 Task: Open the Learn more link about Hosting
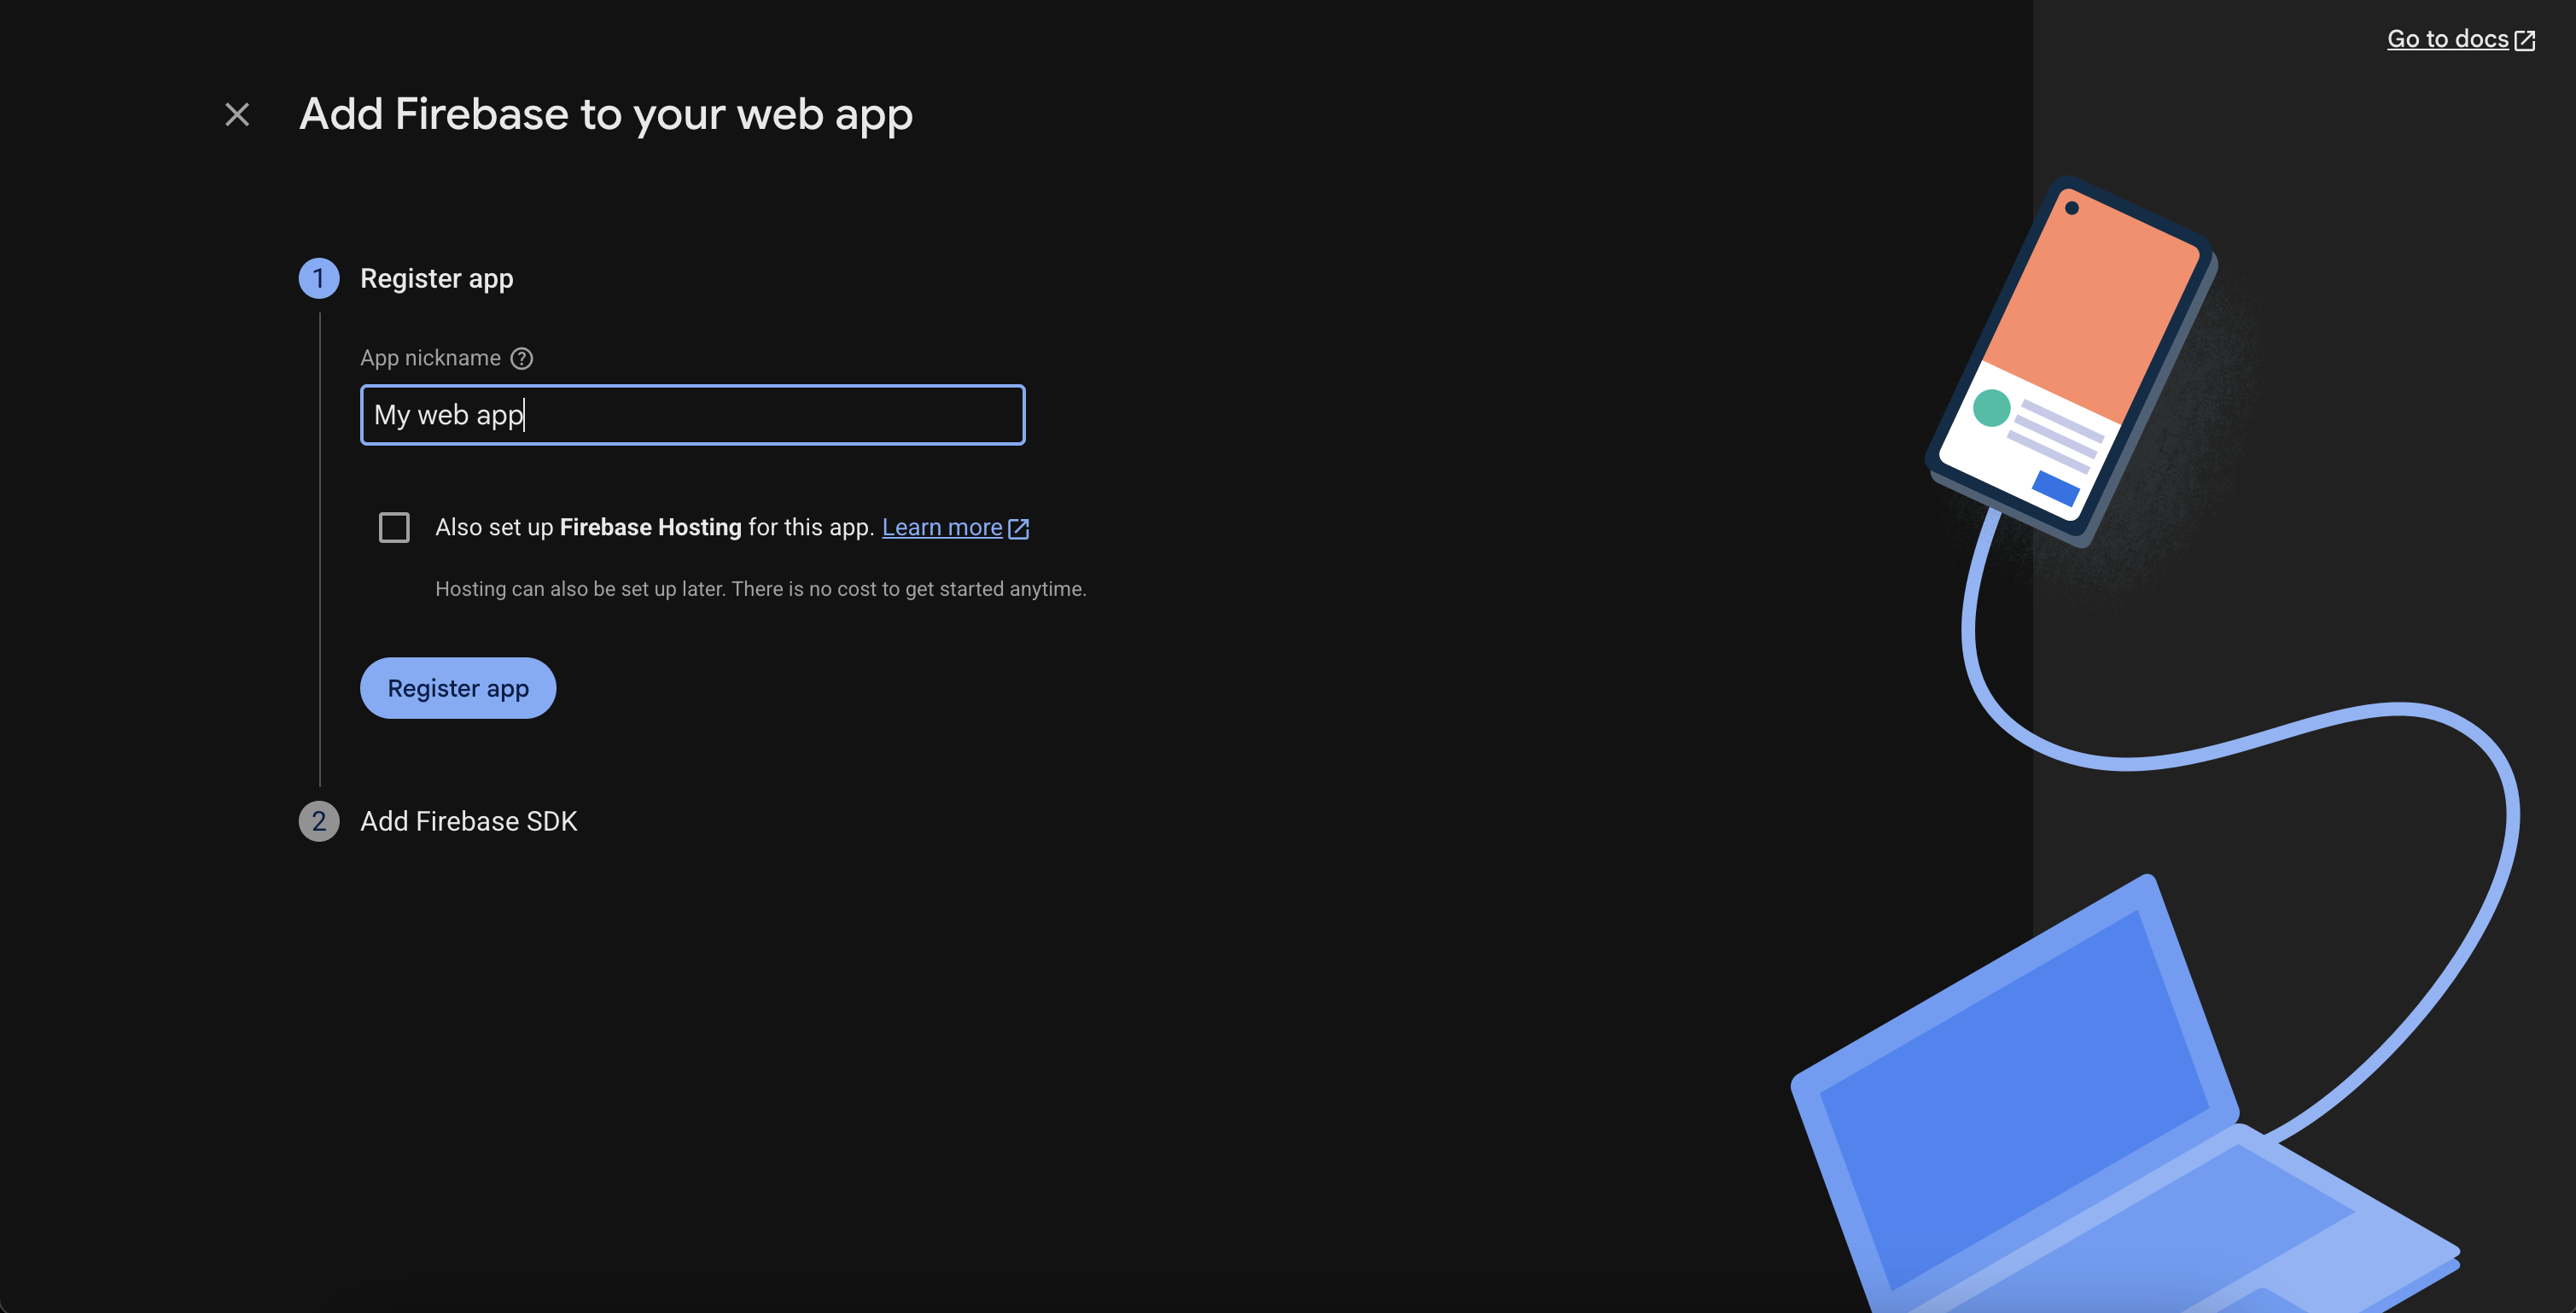click(943, 527)
